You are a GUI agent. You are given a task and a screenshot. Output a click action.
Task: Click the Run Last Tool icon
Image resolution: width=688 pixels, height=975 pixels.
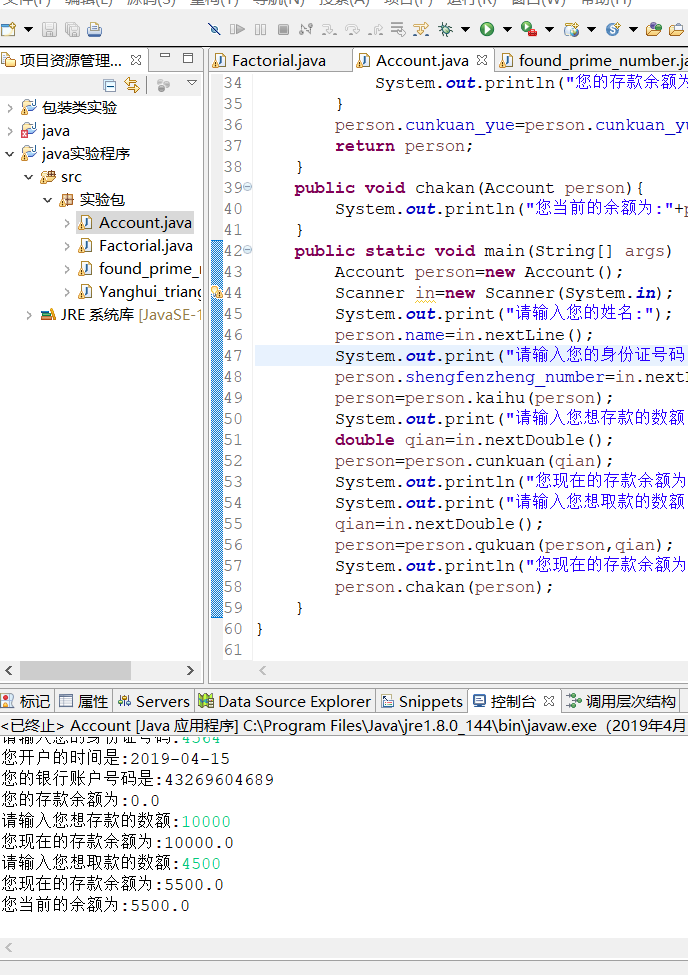tap(529, 29)
